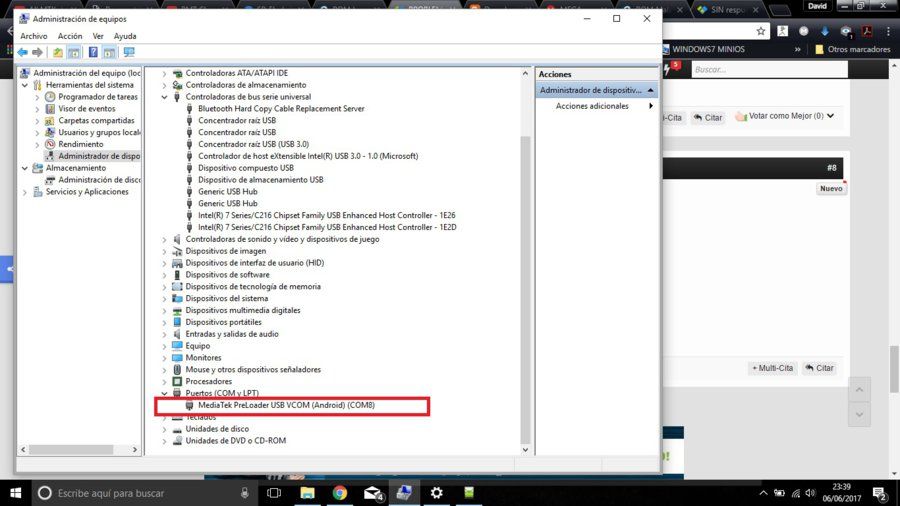Select Administrador de dispositivos in left tree
This screenshot has width=900, height=506.
pos(99,156)
